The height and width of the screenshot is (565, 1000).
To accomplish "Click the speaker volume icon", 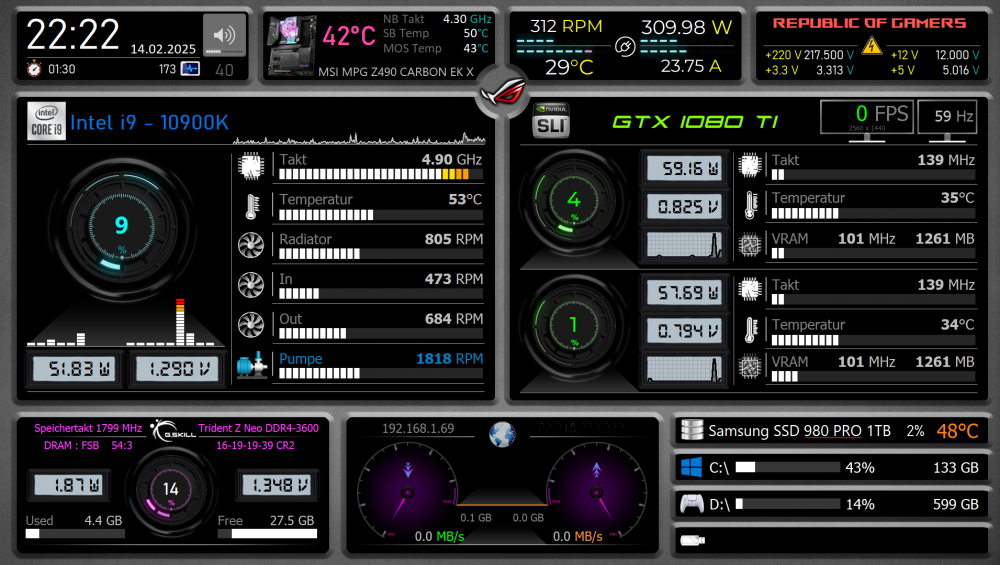I will point(224,32).
